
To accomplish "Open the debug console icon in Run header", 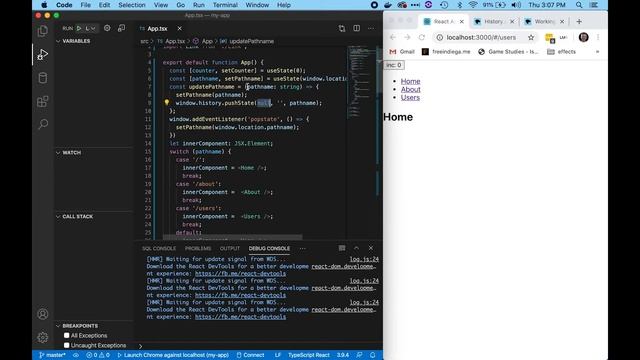I will (x=121, y=28).
